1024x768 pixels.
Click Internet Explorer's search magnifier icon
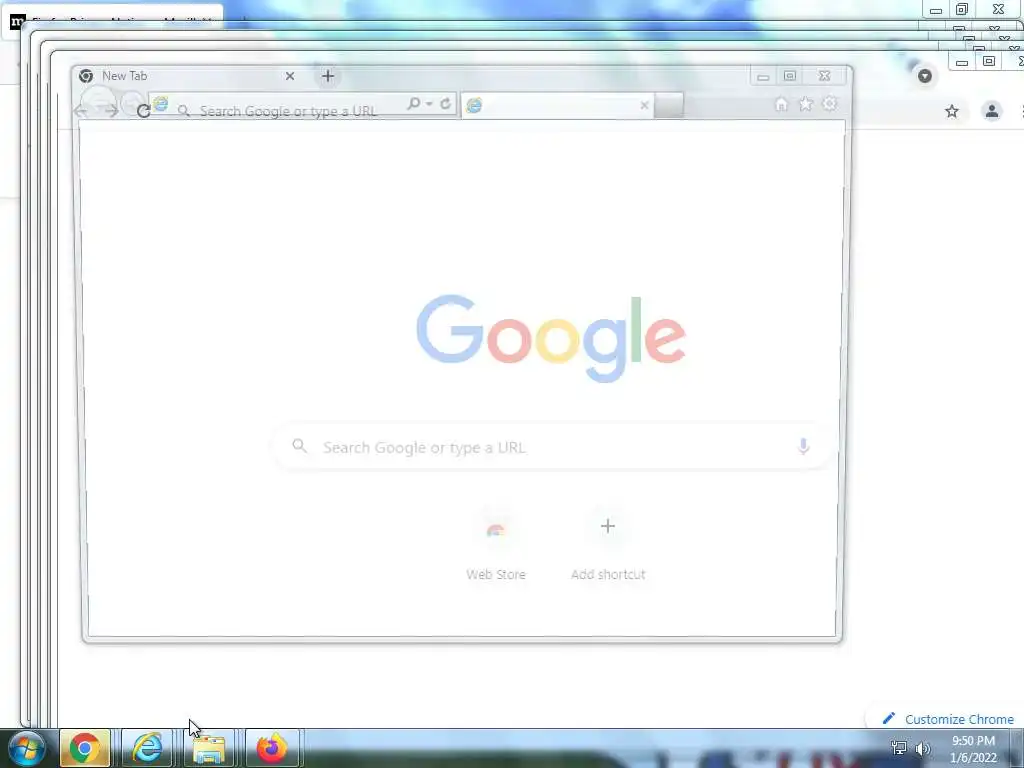point(413,103)
